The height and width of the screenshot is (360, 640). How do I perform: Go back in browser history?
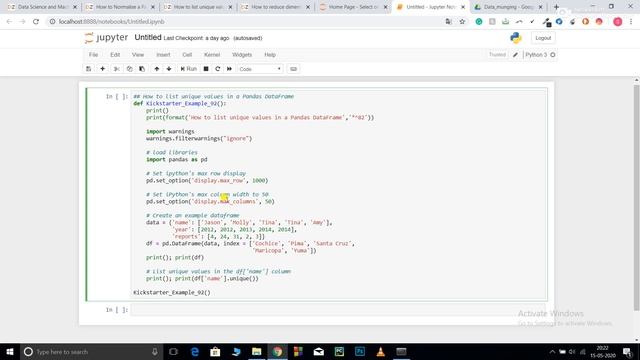coord(9,22)
